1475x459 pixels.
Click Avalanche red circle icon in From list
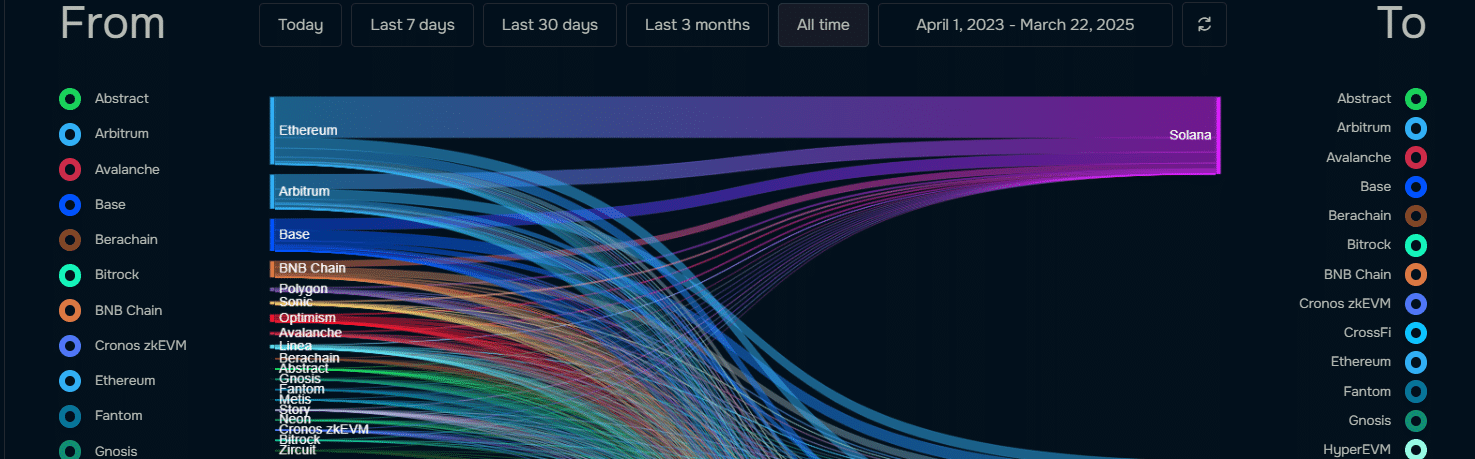70,170
